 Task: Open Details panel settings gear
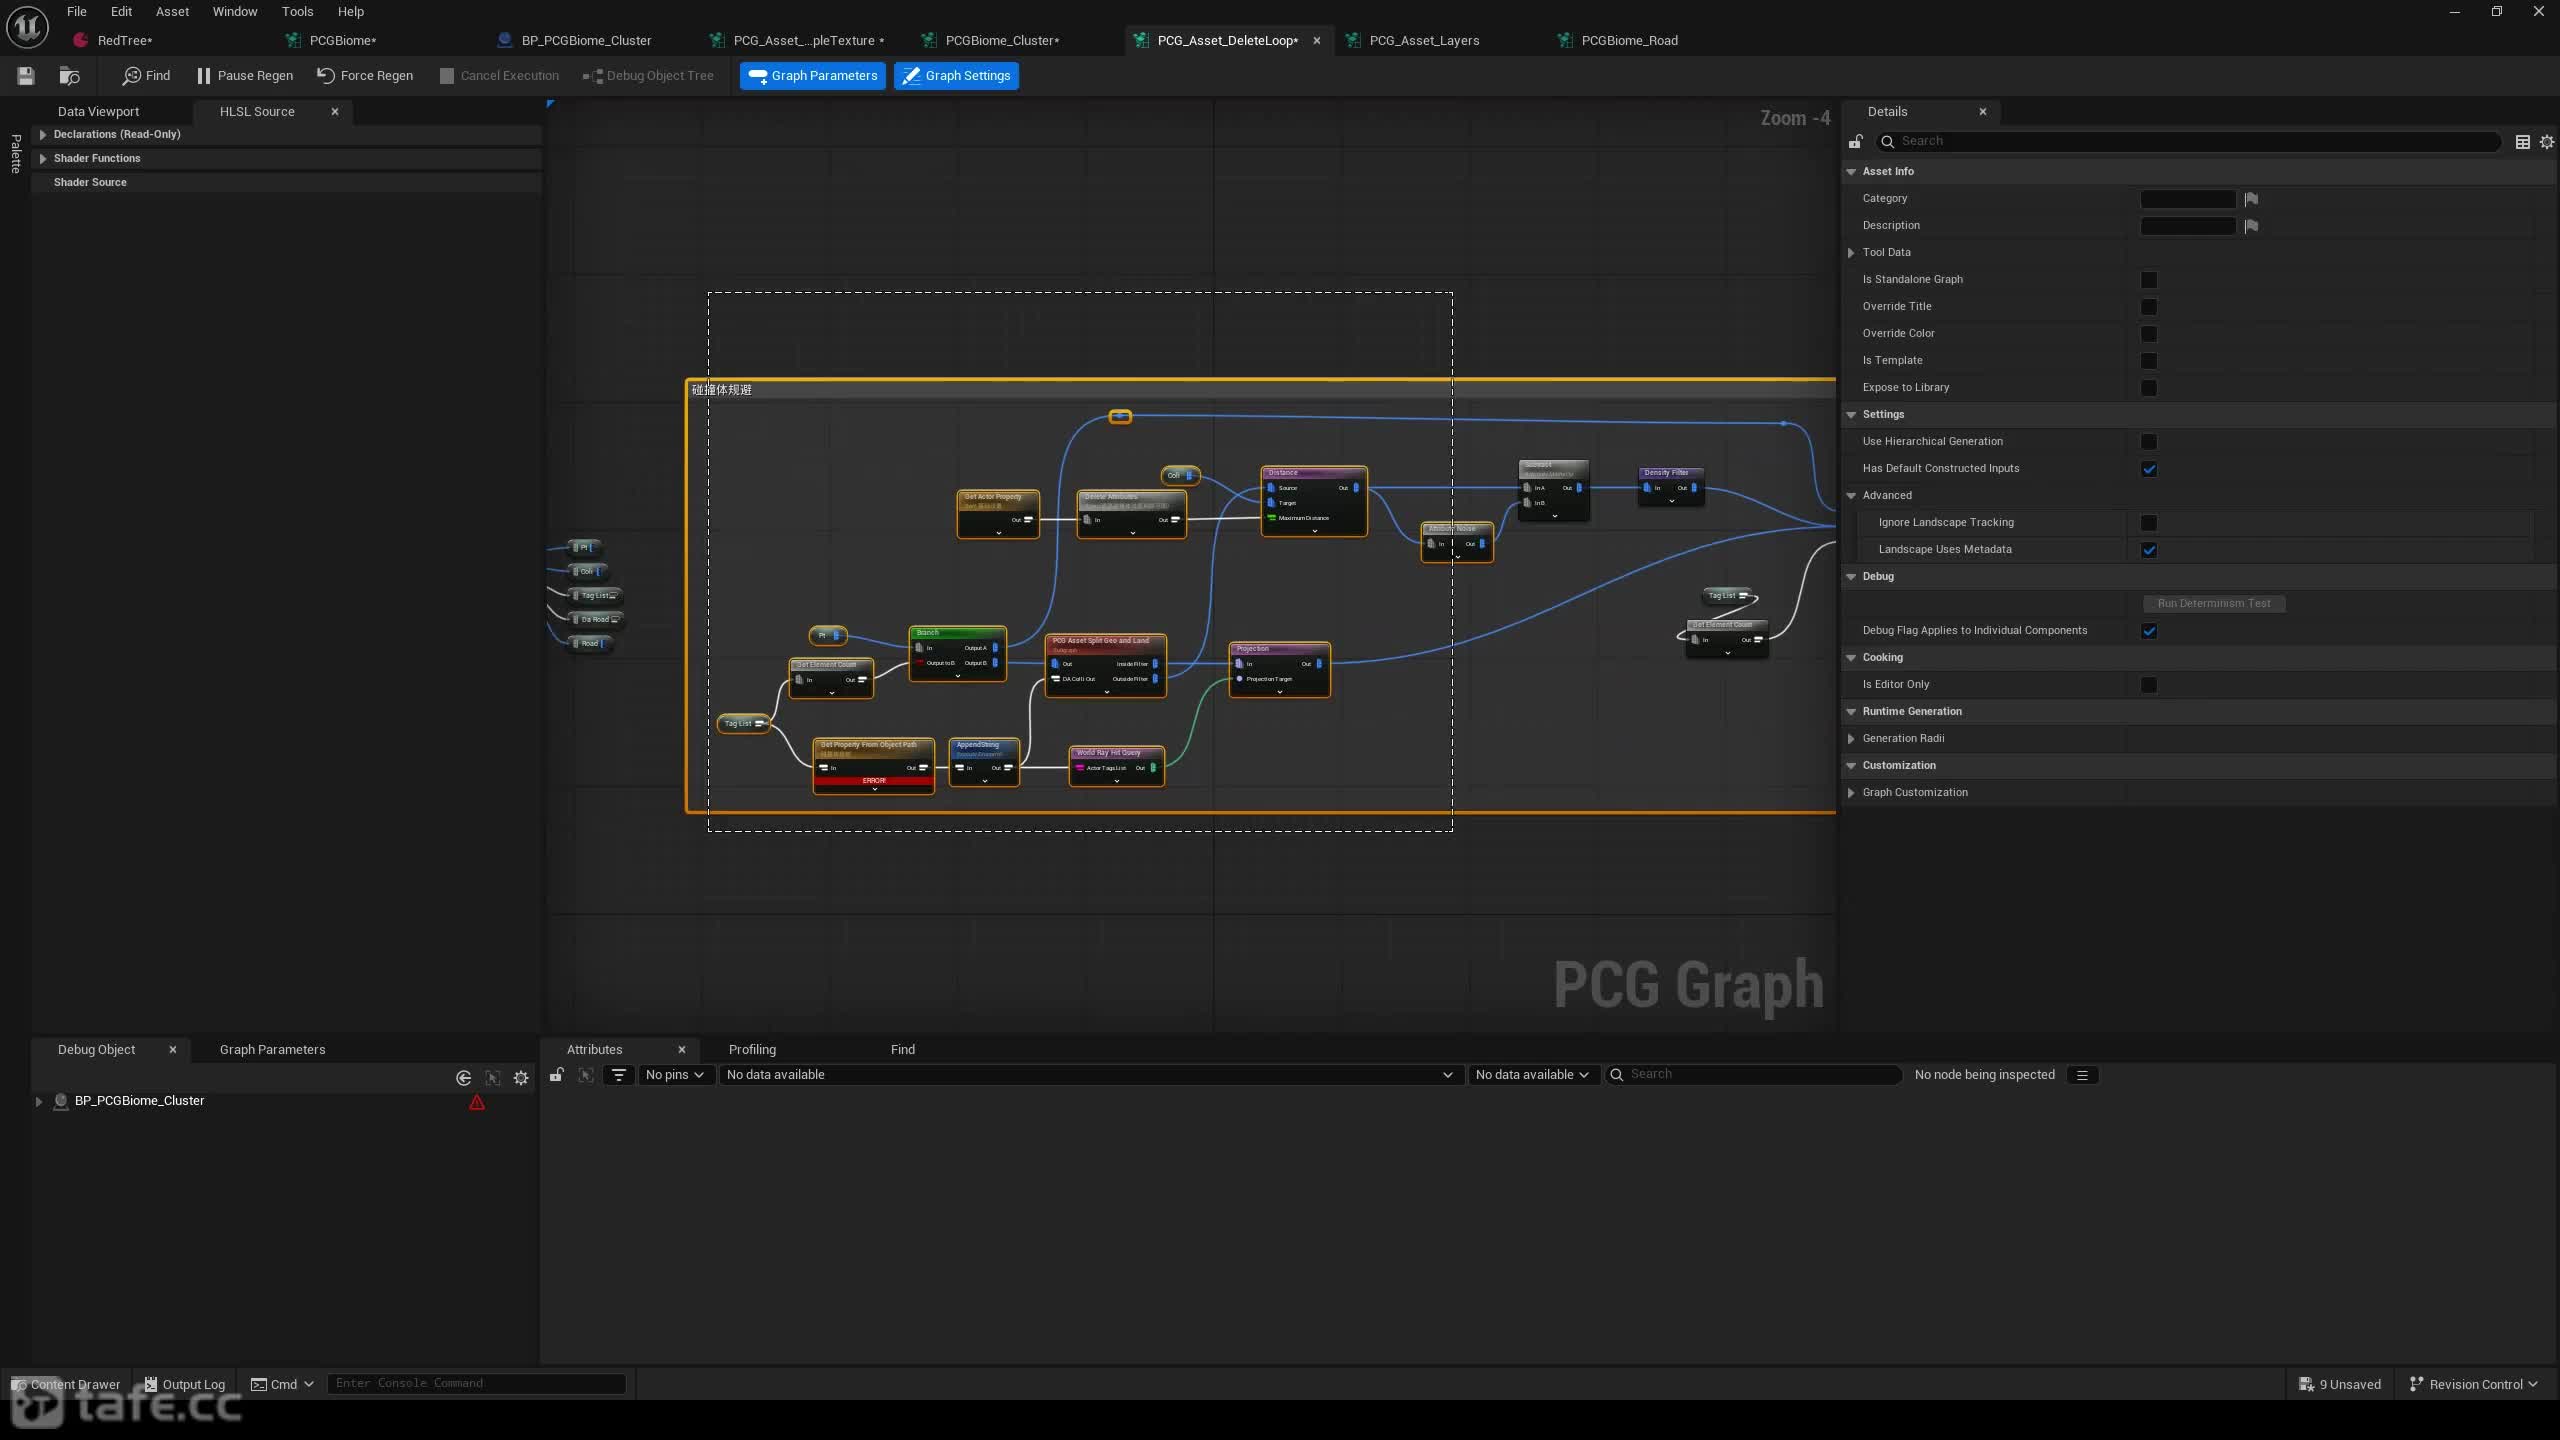[2547, 142]
